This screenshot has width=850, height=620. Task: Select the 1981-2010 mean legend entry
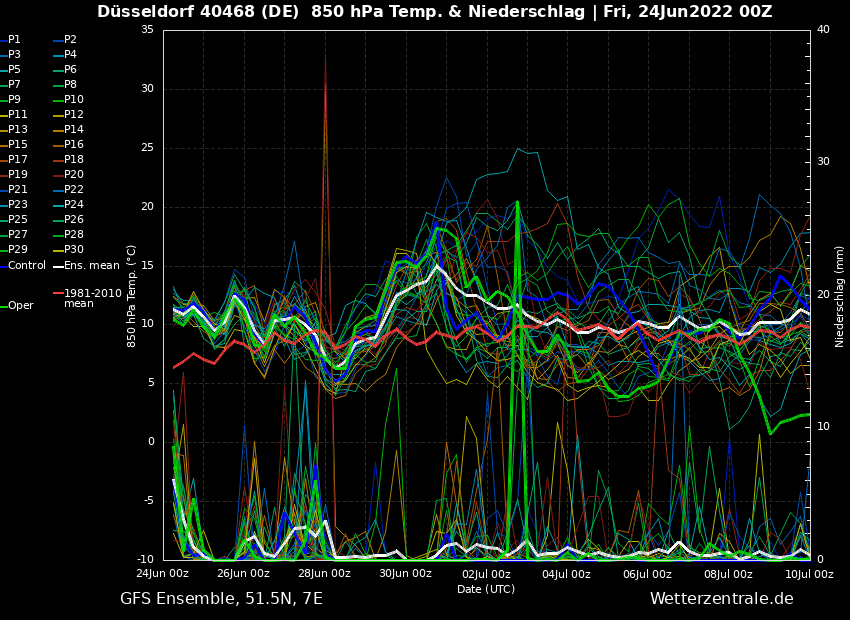92,298
